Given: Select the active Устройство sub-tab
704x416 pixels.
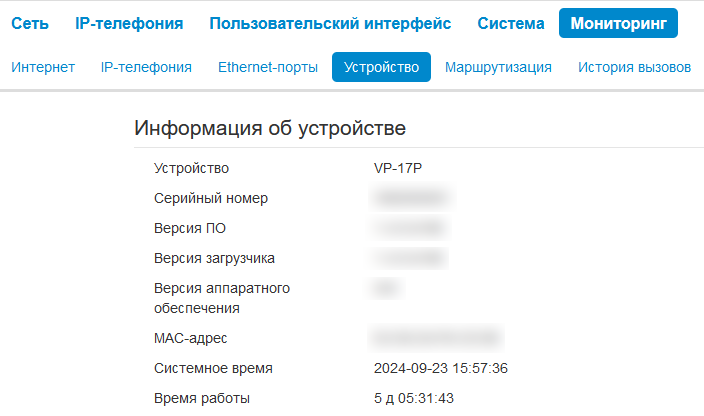Looking at the screenshot, I should click(x=381, y=67).
